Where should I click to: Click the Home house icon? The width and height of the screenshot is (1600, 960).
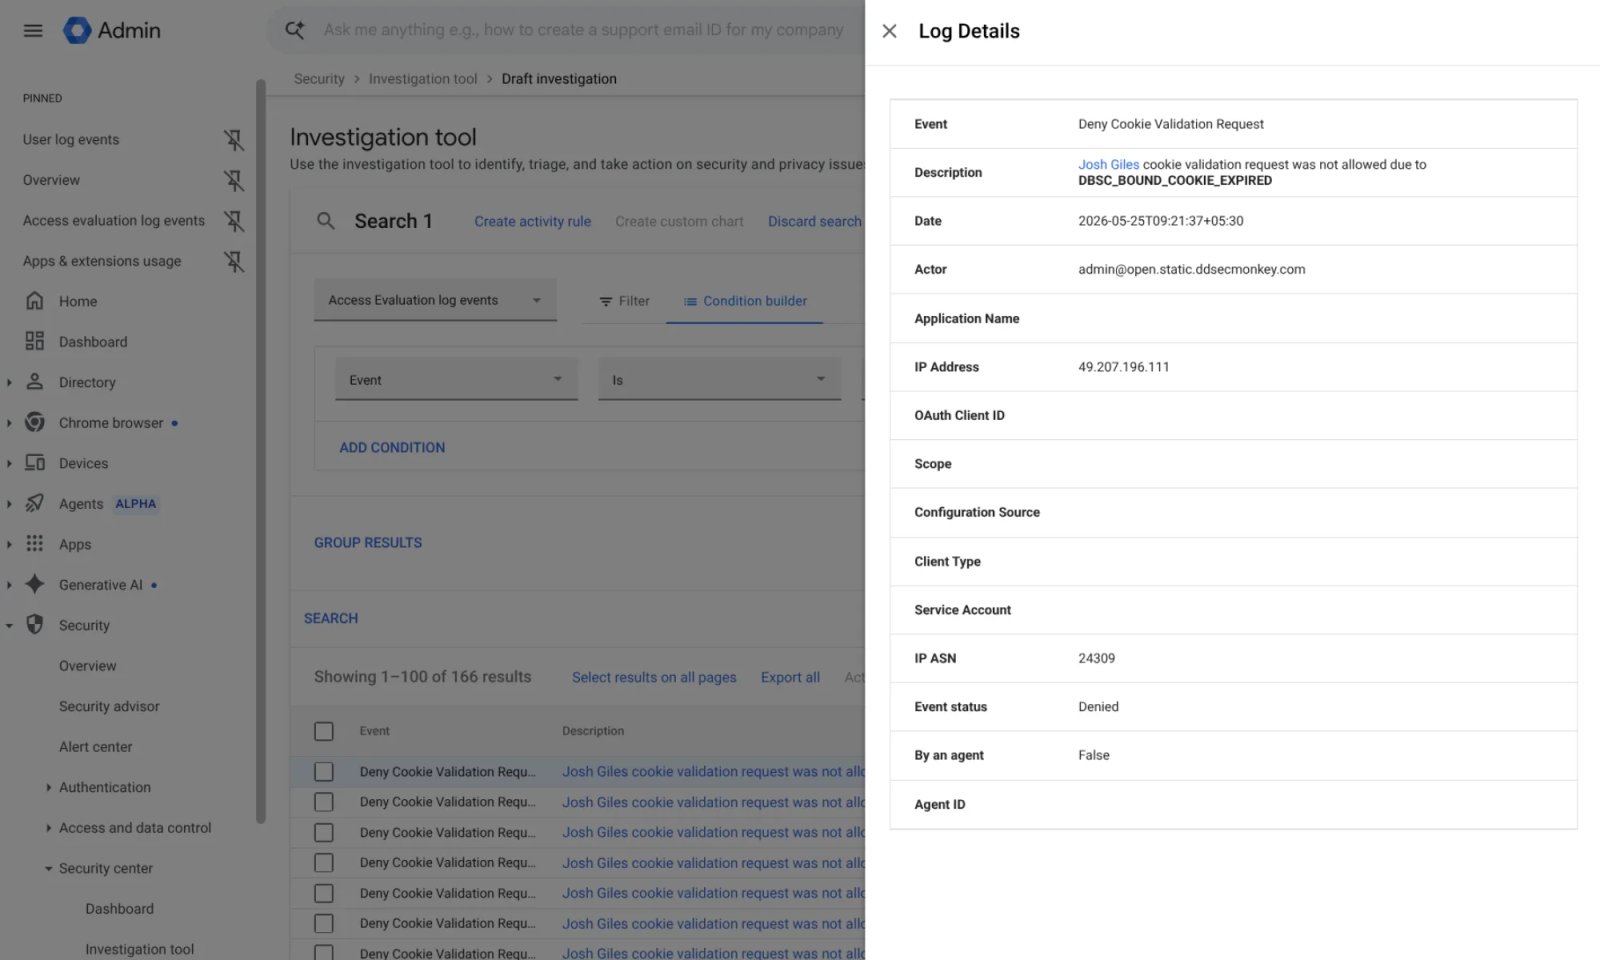point(35,301)
